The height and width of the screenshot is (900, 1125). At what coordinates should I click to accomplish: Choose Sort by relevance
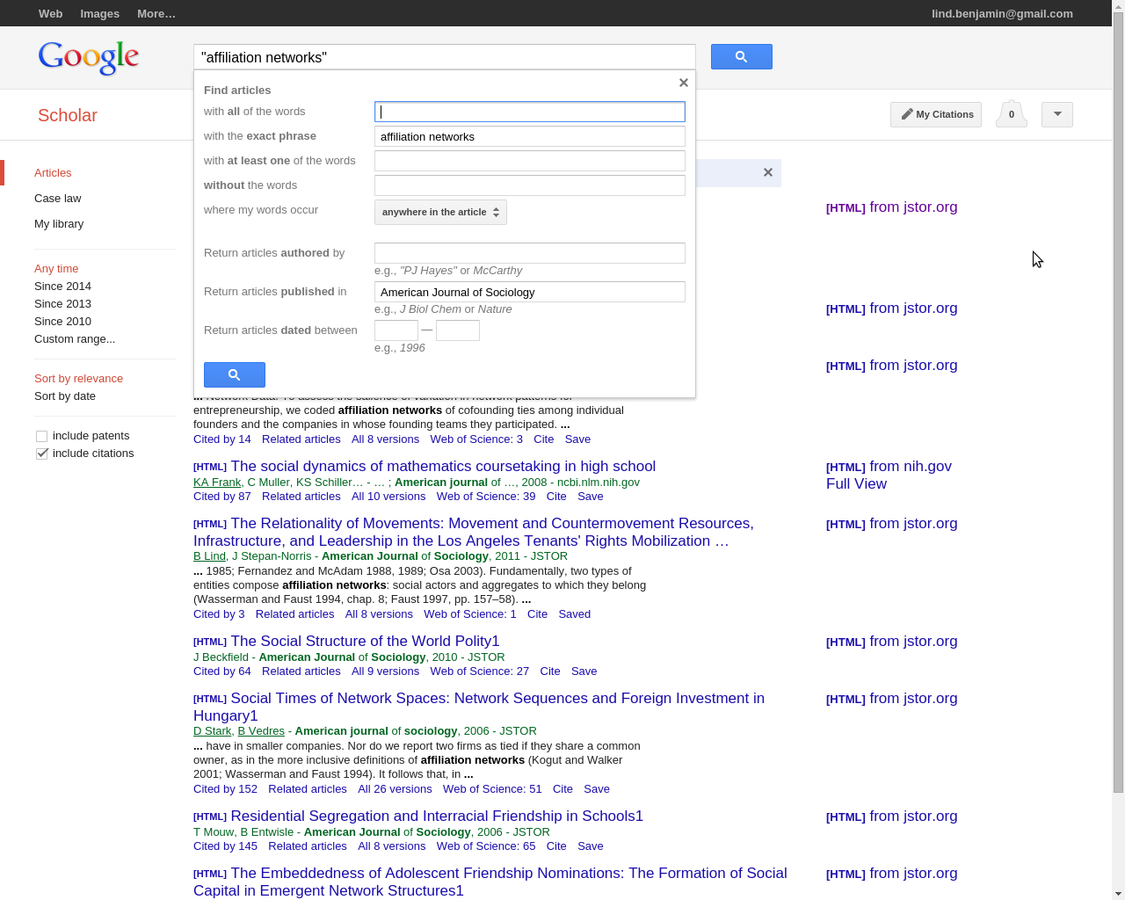coord(78,378)
